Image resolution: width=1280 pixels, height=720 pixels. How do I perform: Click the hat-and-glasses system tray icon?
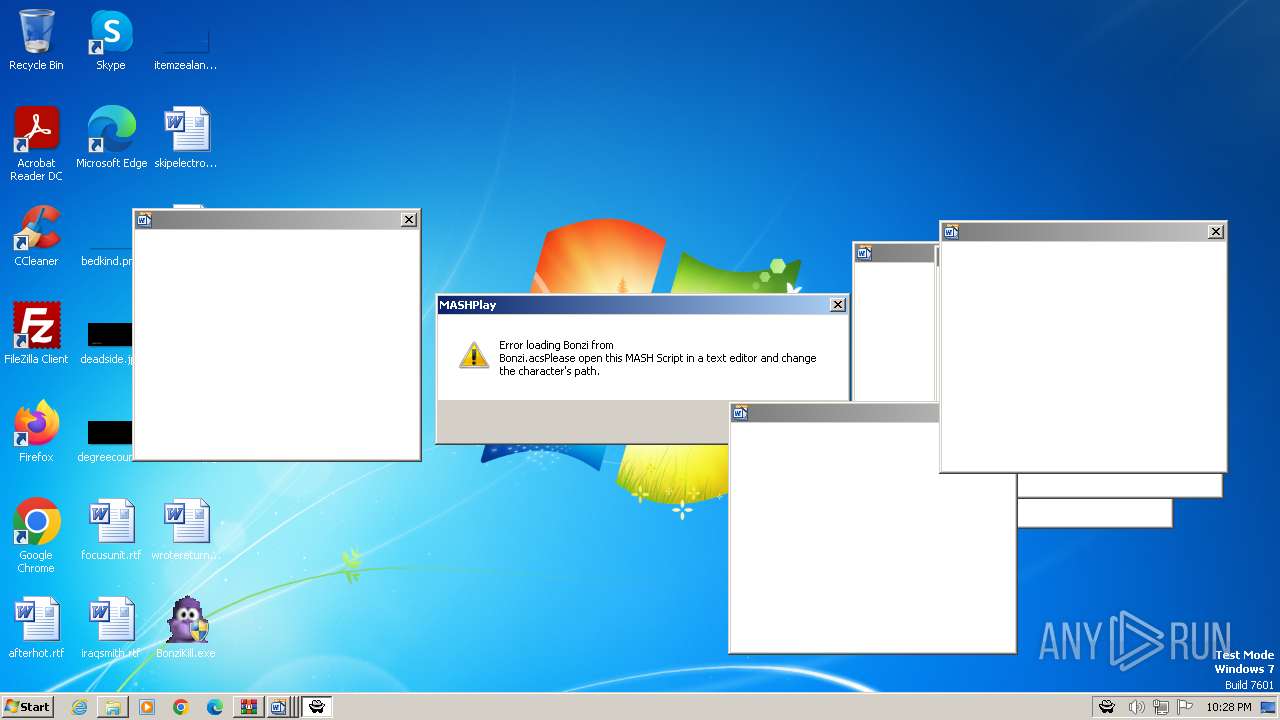tap(1107, 707)
